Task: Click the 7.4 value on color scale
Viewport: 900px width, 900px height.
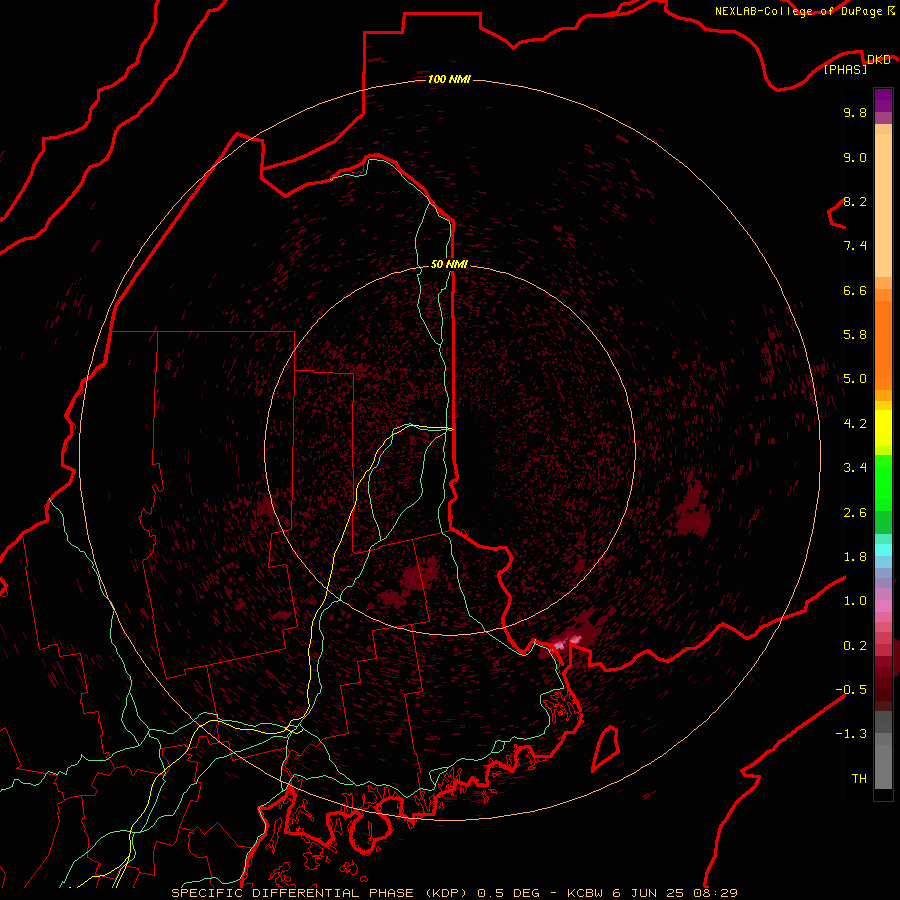Action: (x=855, y=246)
